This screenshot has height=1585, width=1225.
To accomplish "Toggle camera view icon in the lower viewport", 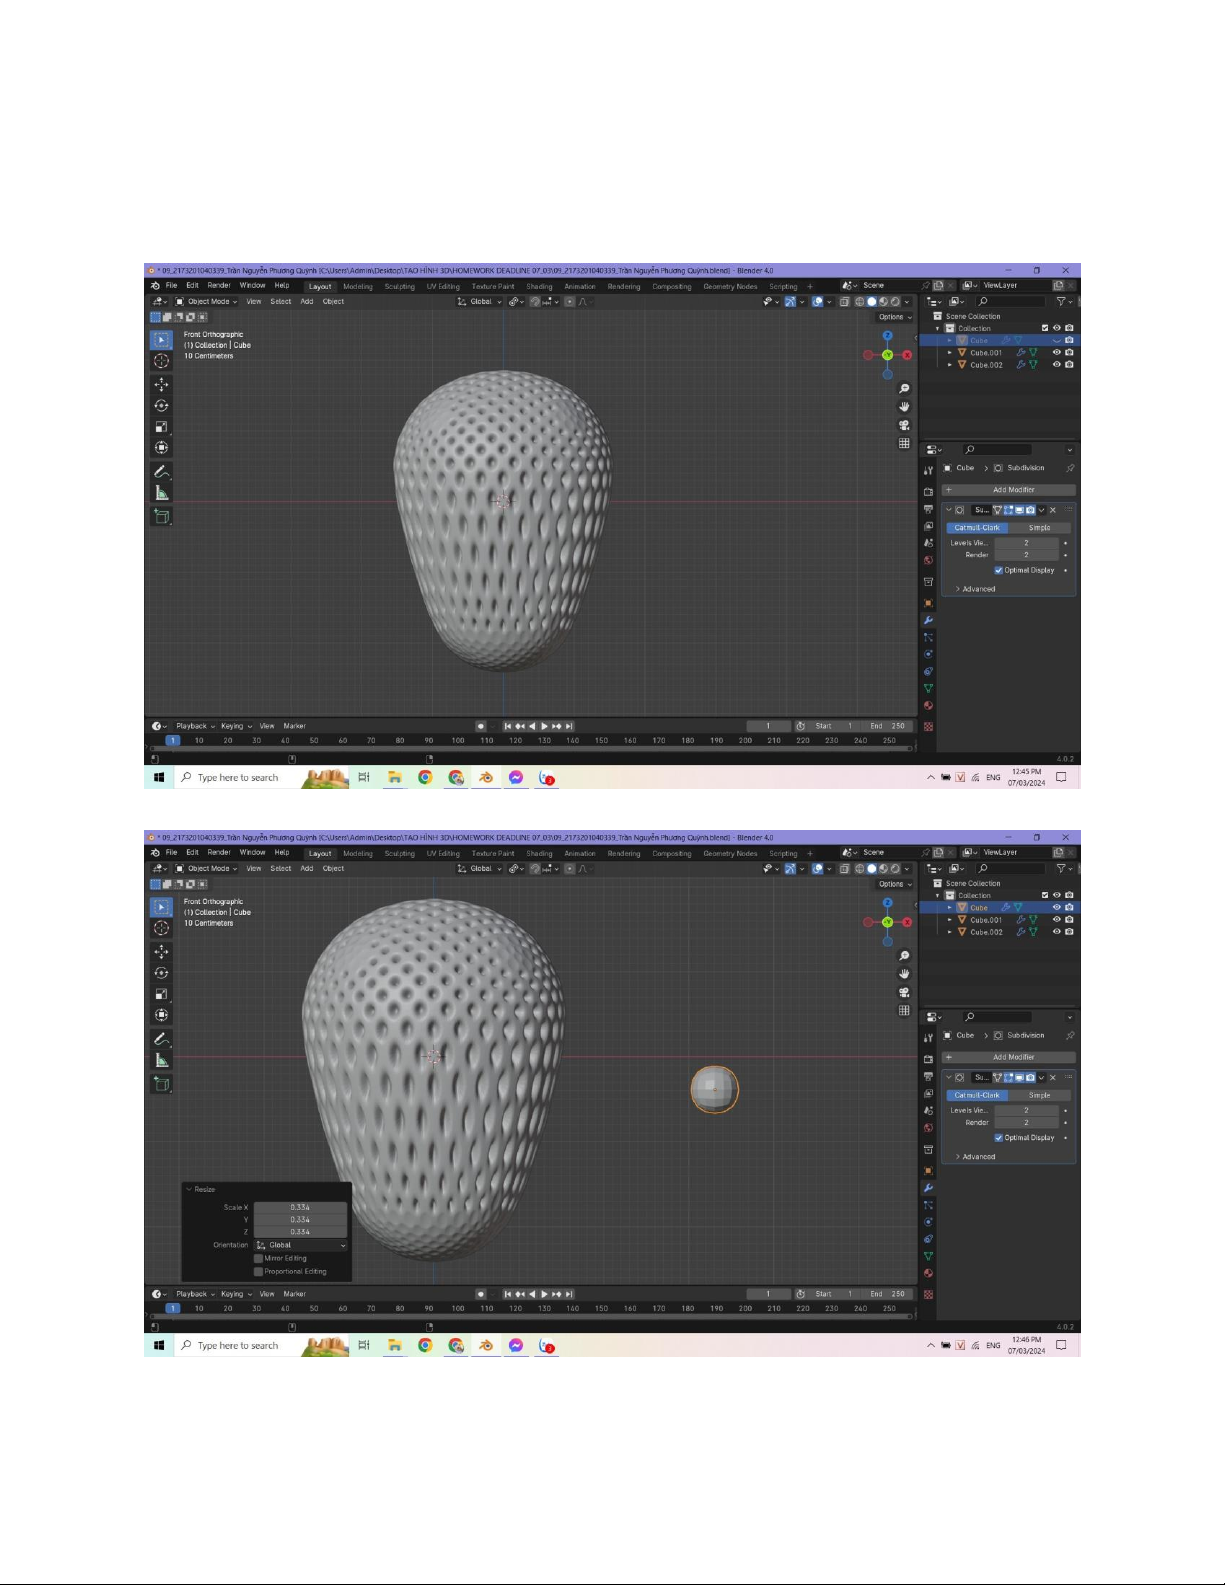I will click(904, 992).
